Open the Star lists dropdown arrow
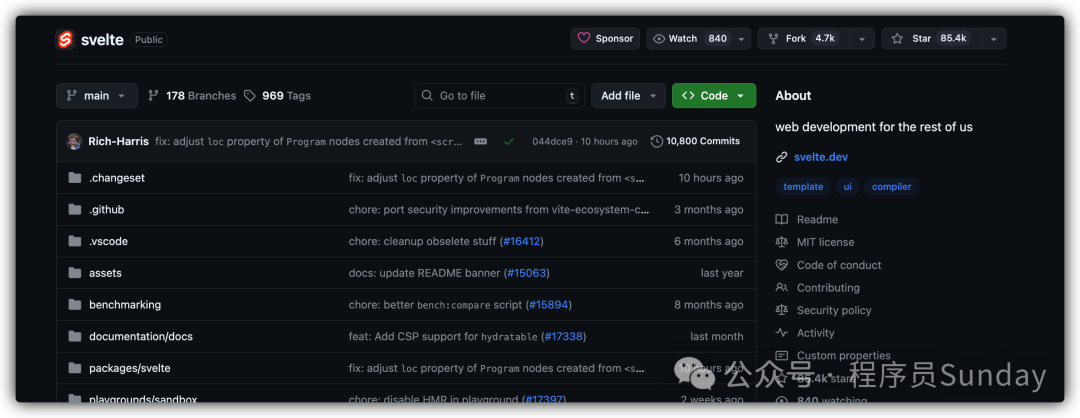The image size is (1080, 418). click(993, 39)
